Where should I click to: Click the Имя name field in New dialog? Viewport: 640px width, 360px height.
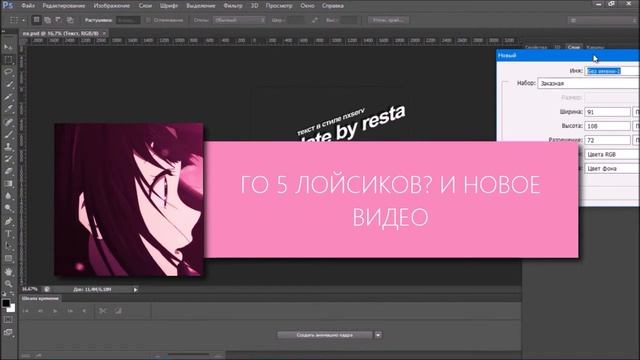[x=612, y=71]
